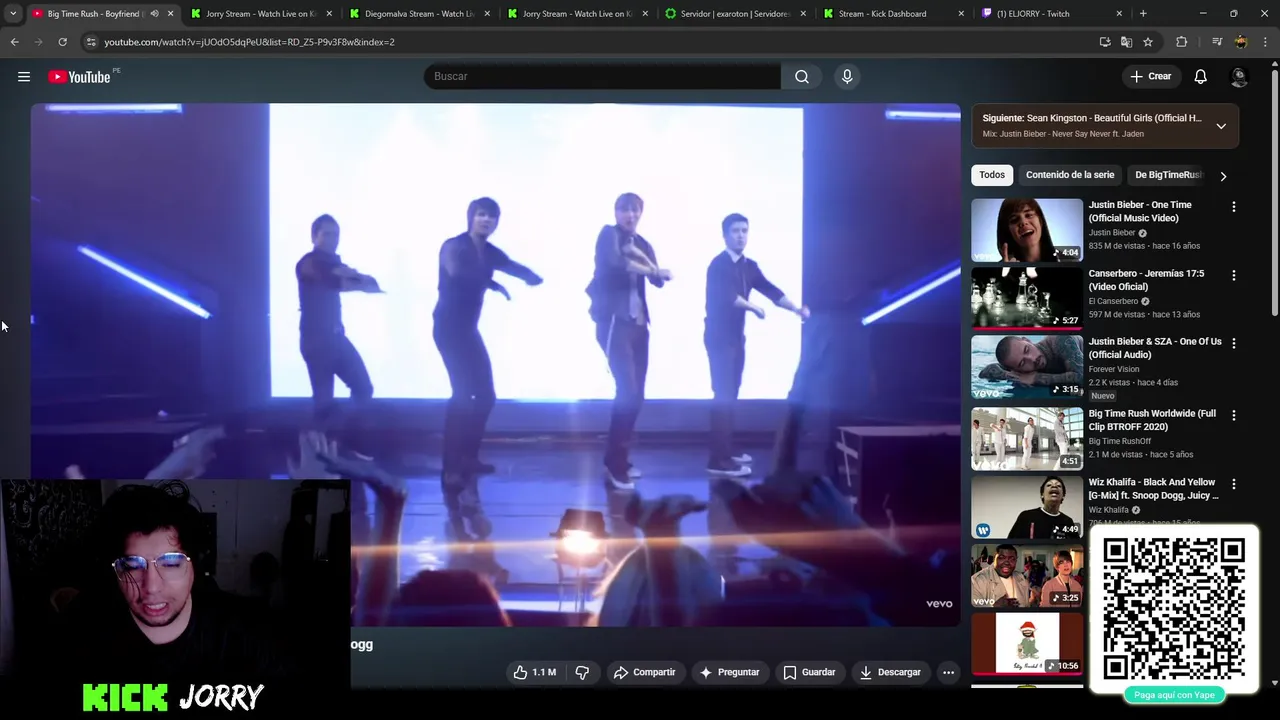Screen dimensions: 1280x720
Task: Mute the Big Time Rush tab audio
Action: (154, 14)
